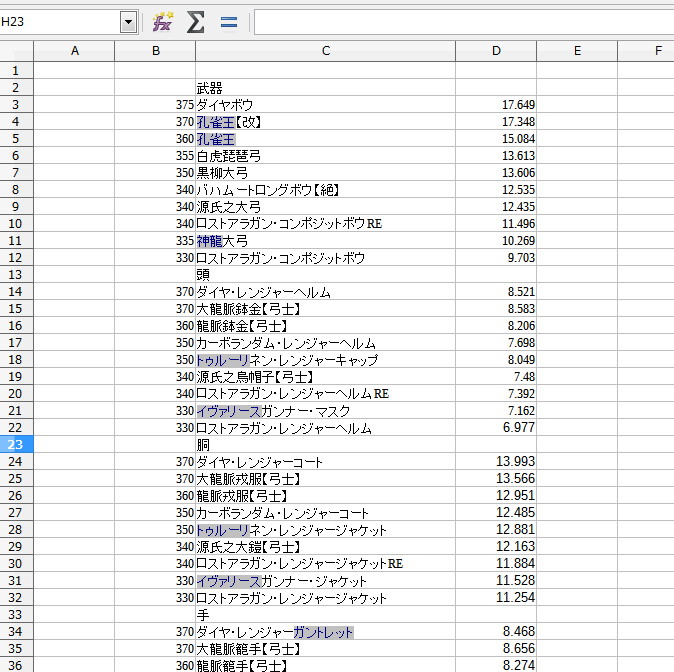Click cell containing 大龍脈戎服【弓士】
Viewport: 674px width, 672px height.
click(x=325, y=479)
